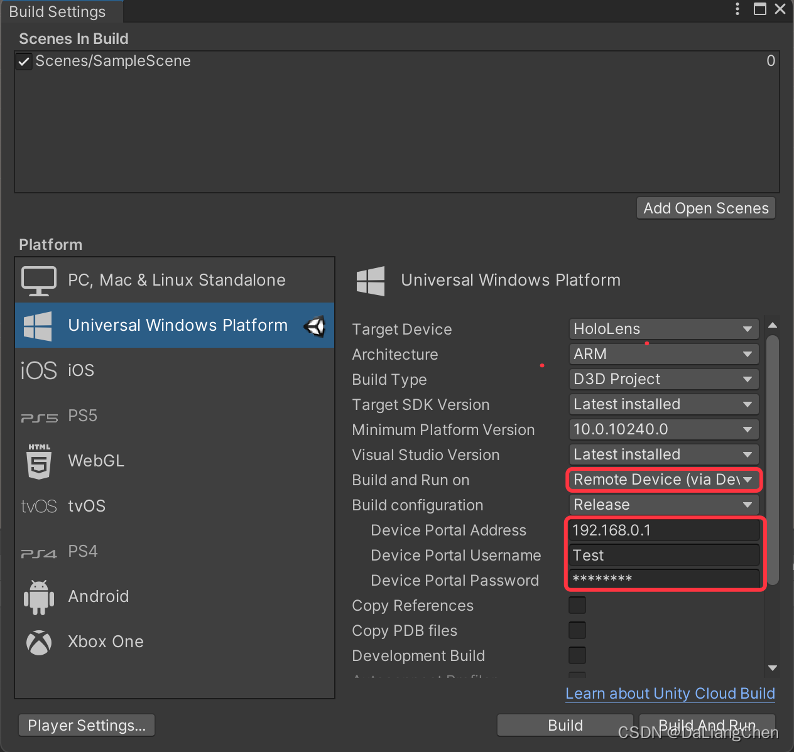
Task: Open the three-dot window options menu
Action: 737,9
